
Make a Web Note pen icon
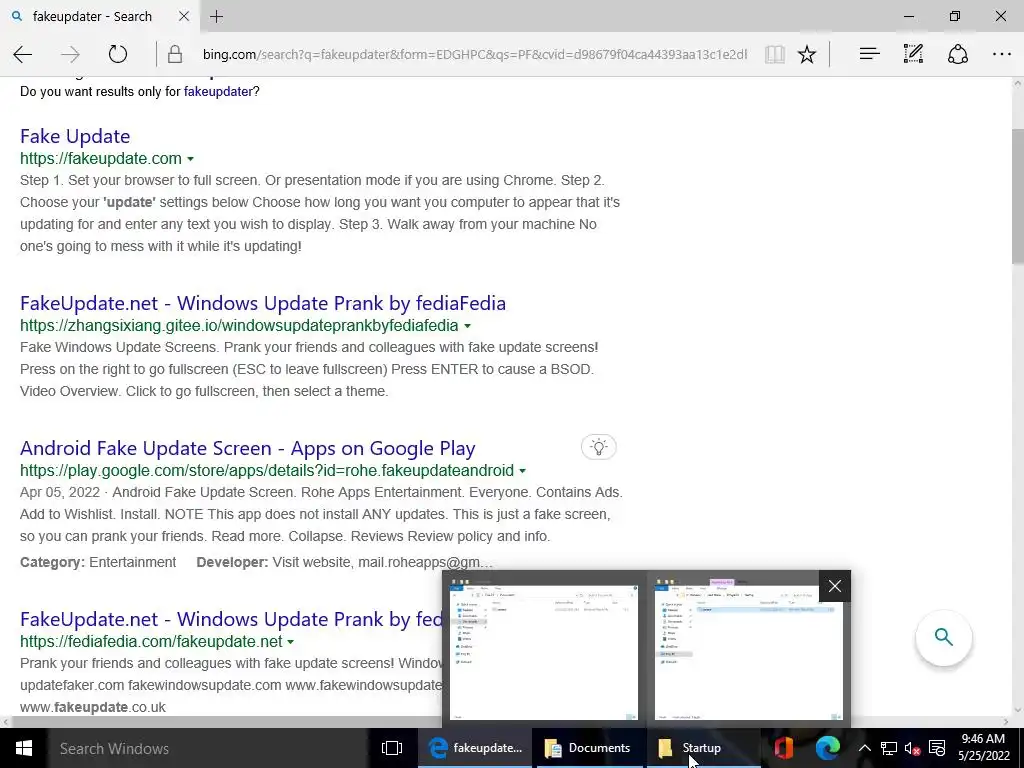click(913, 54)
